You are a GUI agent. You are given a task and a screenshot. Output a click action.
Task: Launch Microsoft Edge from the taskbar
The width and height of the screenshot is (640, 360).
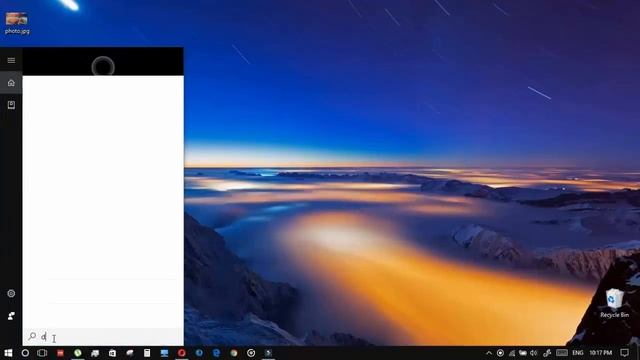coord(216,353)
